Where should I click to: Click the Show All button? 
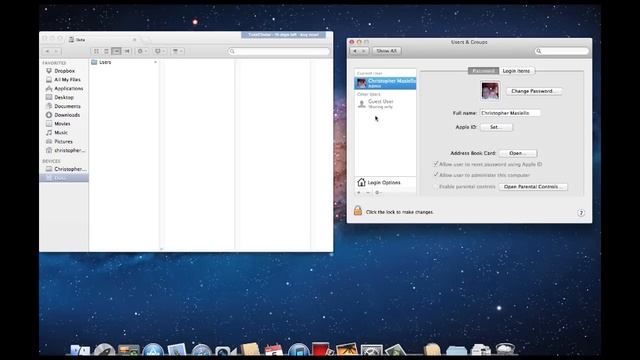point(386,51)
